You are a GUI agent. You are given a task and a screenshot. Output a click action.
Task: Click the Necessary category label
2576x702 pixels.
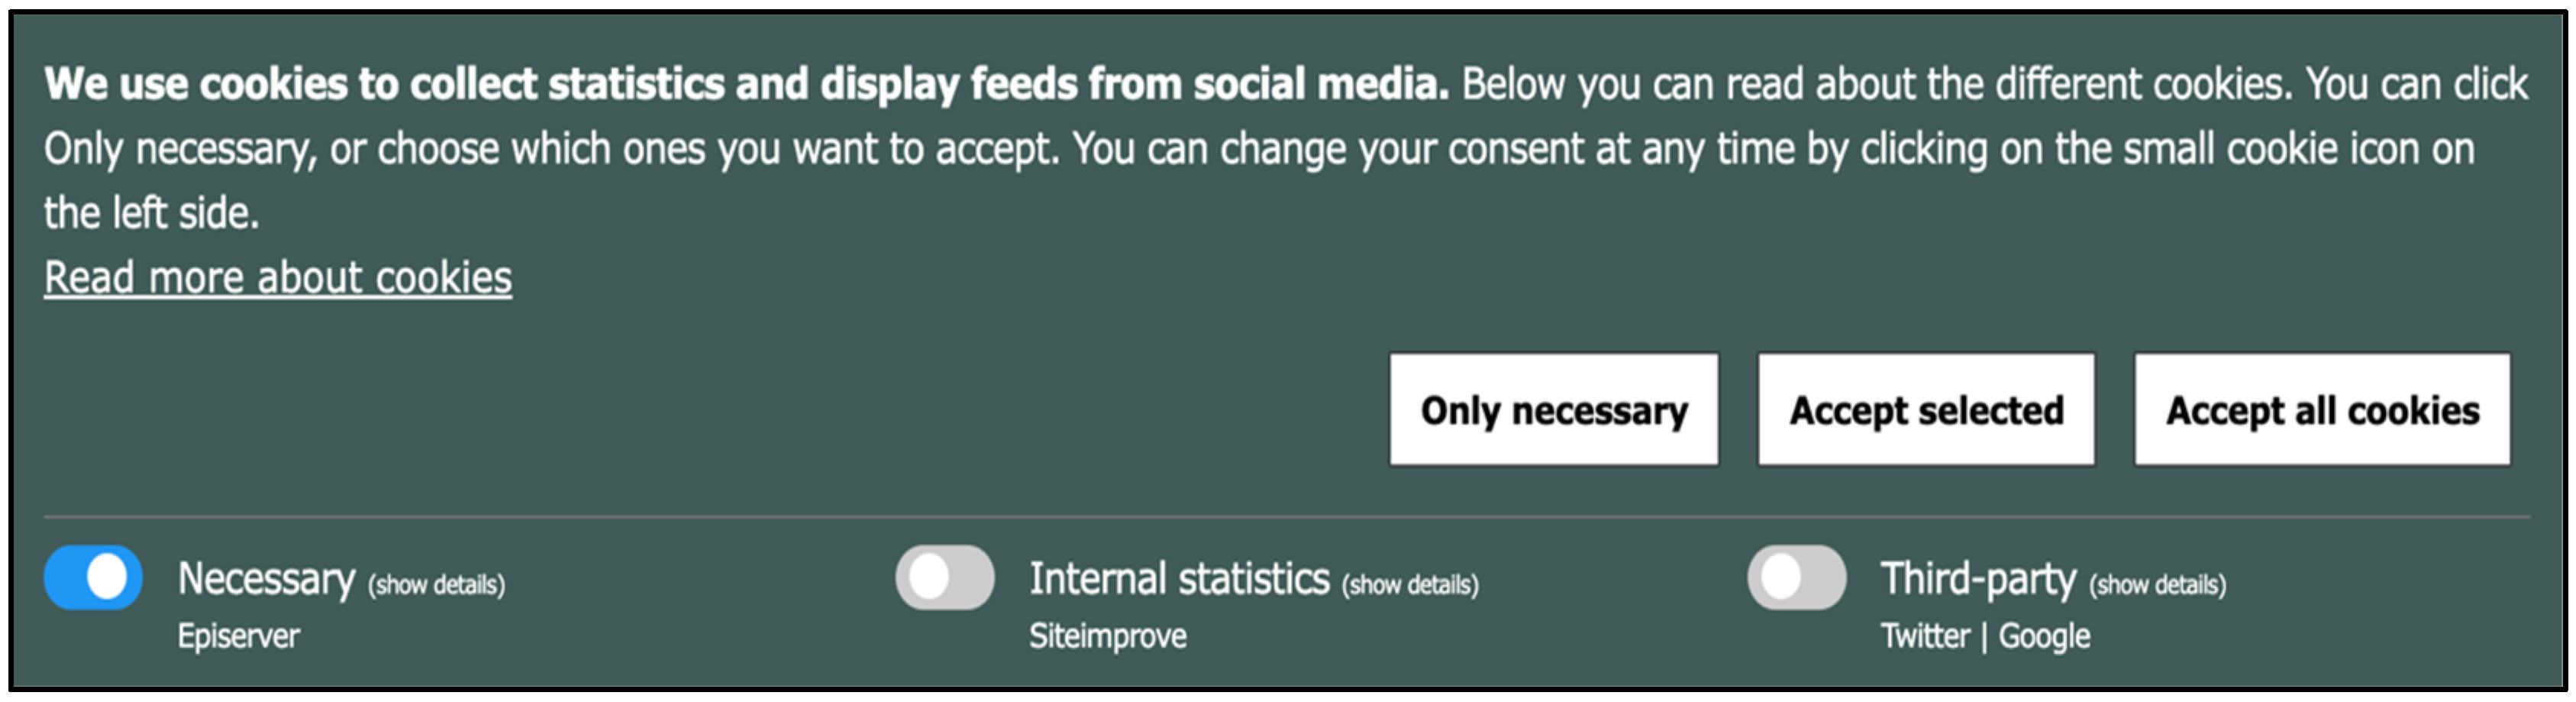coord(266,579)
